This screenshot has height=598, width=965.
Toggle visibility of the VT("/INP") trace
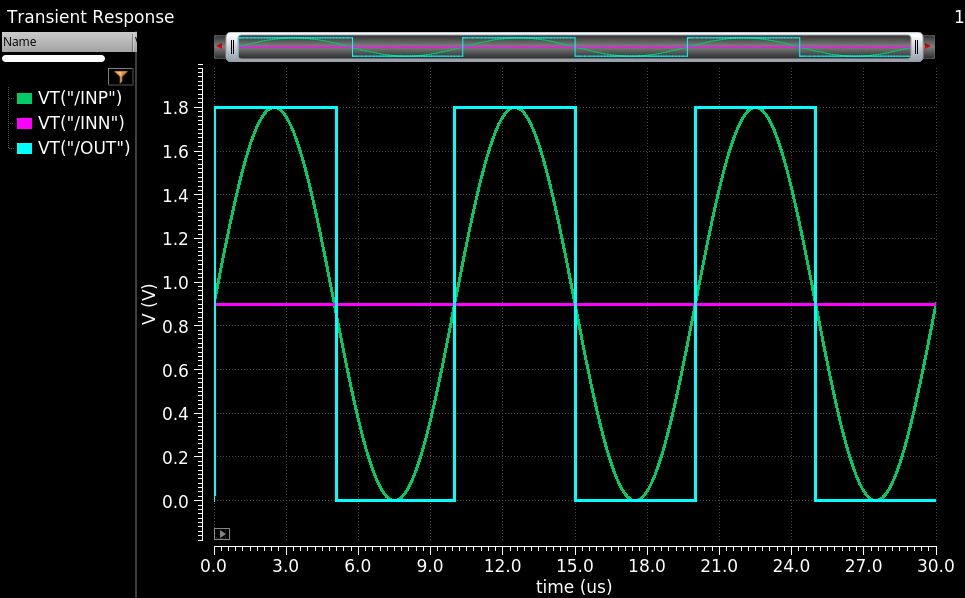(x=25, y=97)
